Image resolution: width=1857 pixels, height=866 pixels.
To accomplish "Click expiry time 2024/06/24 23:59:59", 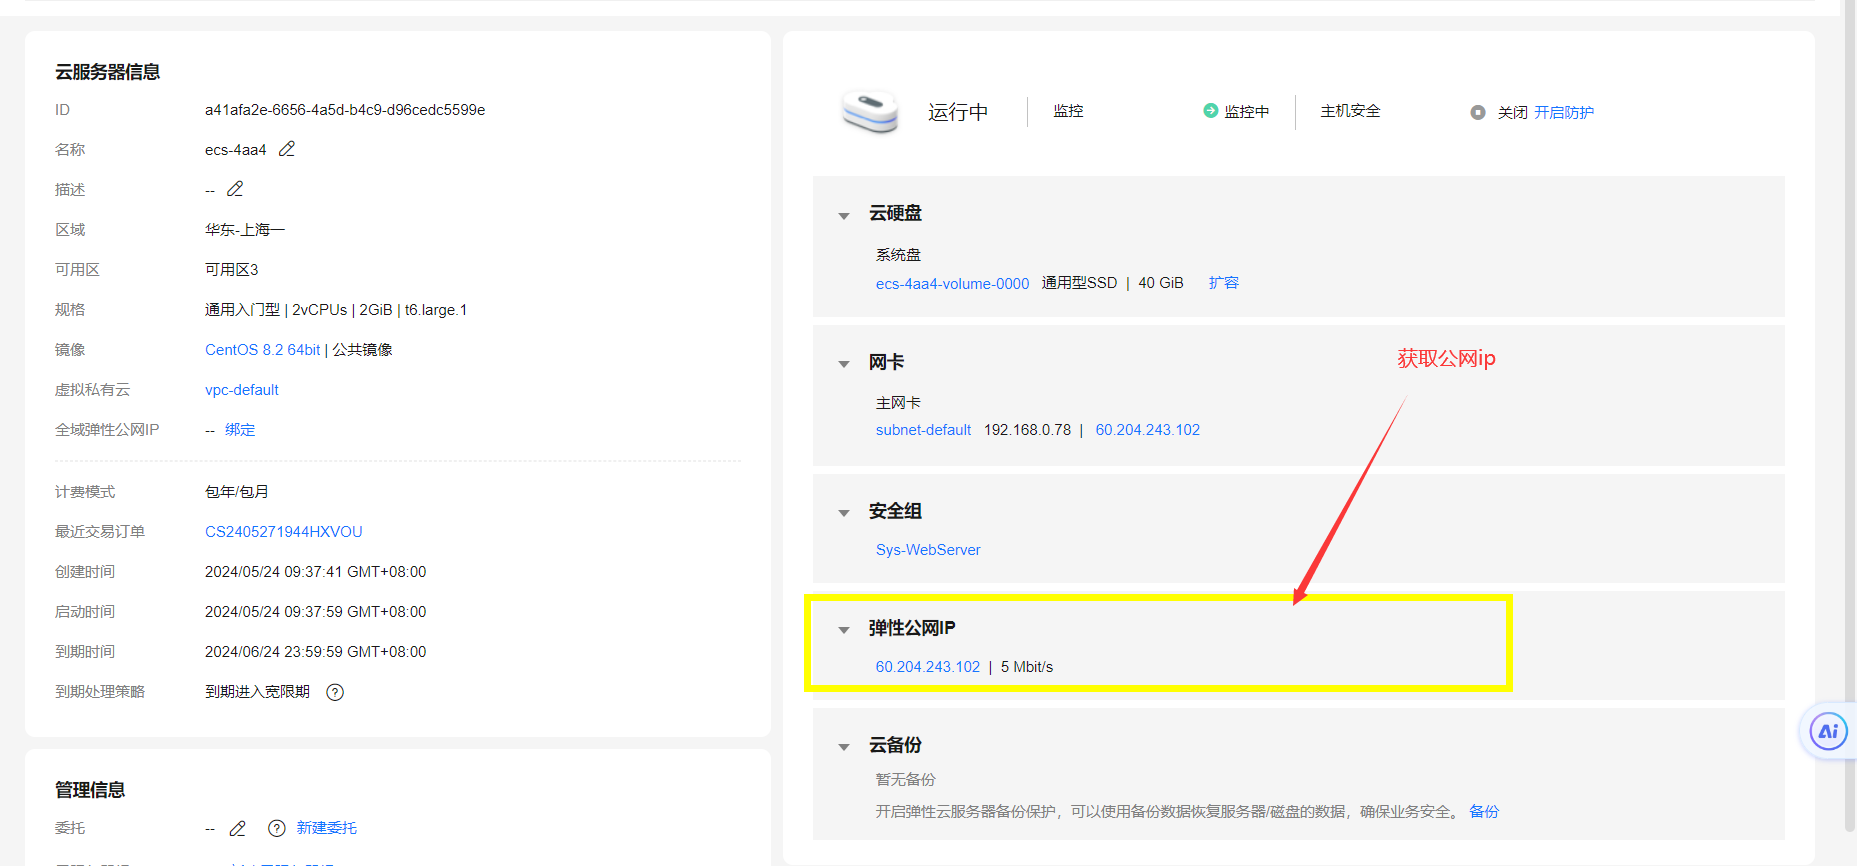I will (x=316, y=652).
